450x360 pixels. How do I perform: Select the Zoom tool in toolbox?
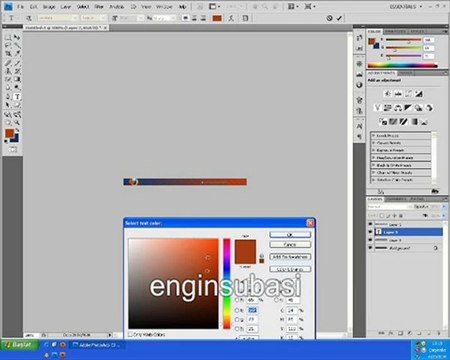[x=17, y=123]
